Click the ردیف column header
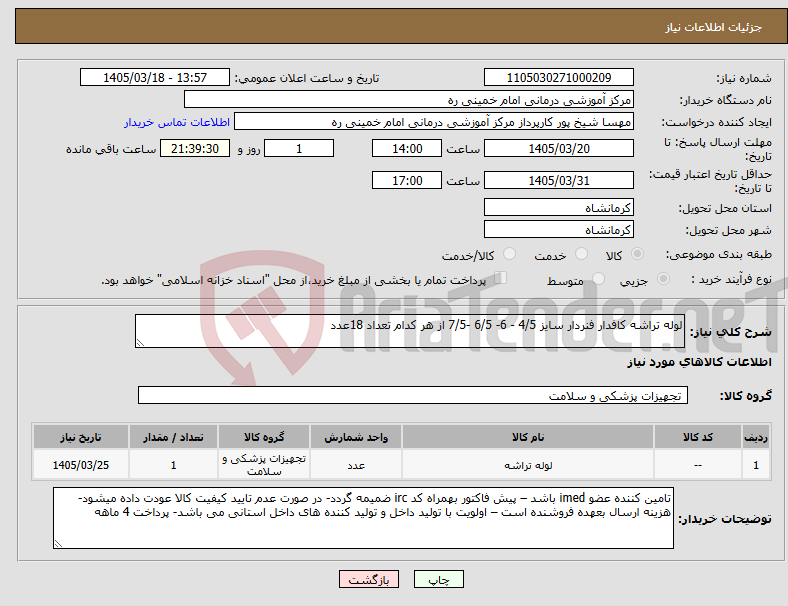This screenshot has width=788, height=606. point(755,437)
